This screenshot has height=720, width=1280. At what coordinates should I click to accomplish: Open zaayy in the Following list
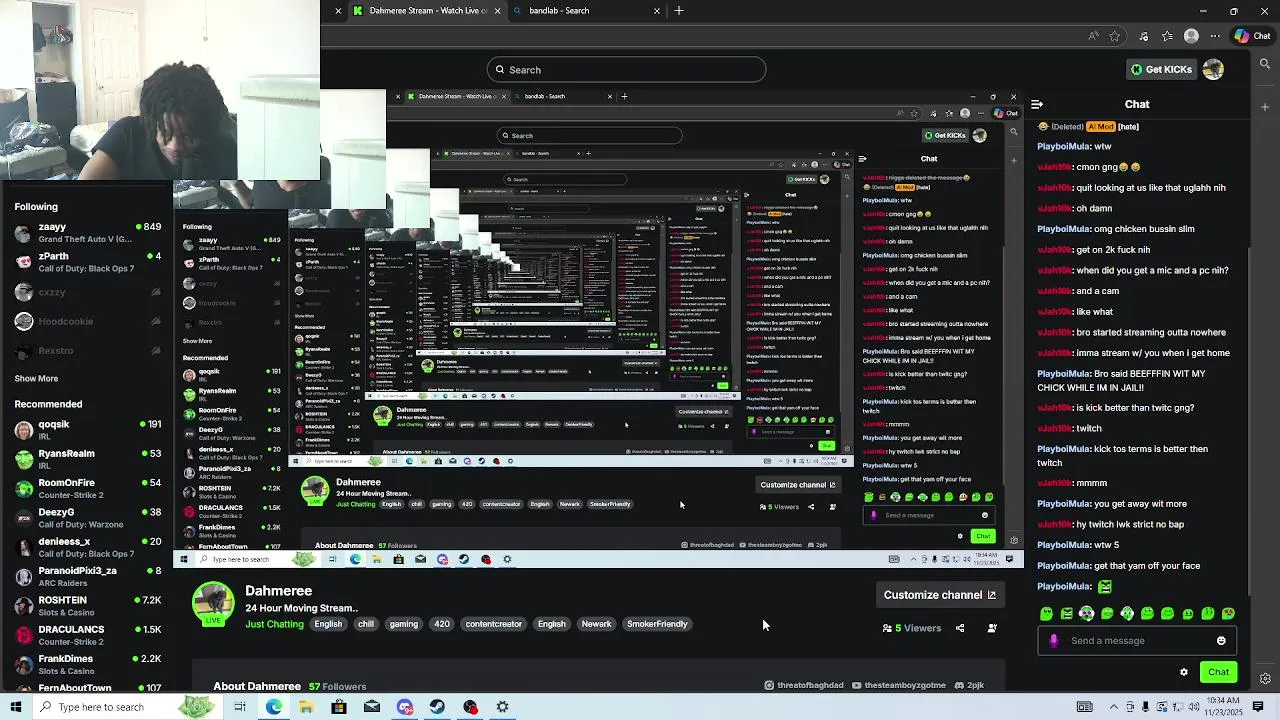point(88,233)
